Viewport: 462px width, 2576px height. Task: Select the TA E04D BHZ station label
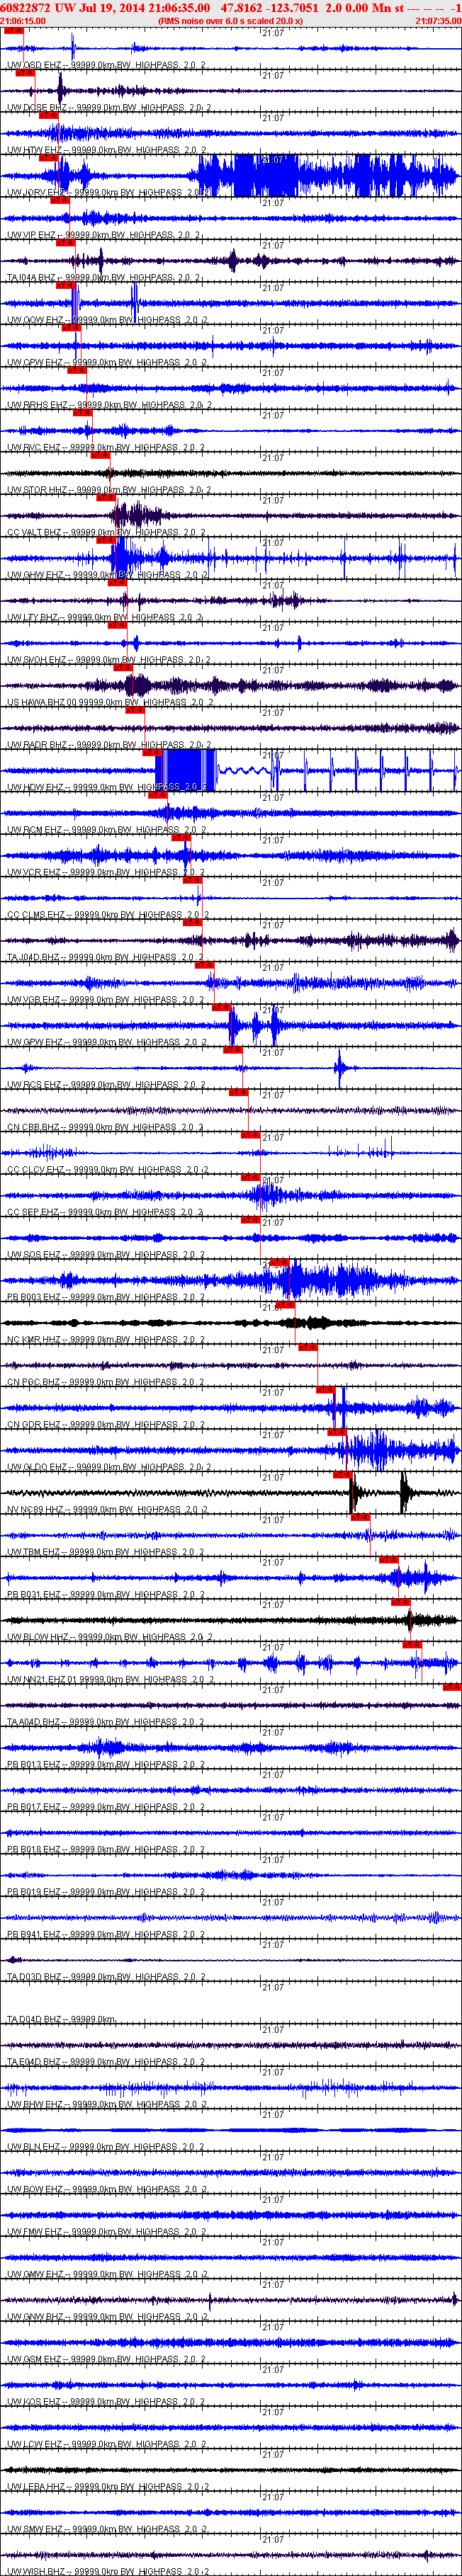[105, 2062]
